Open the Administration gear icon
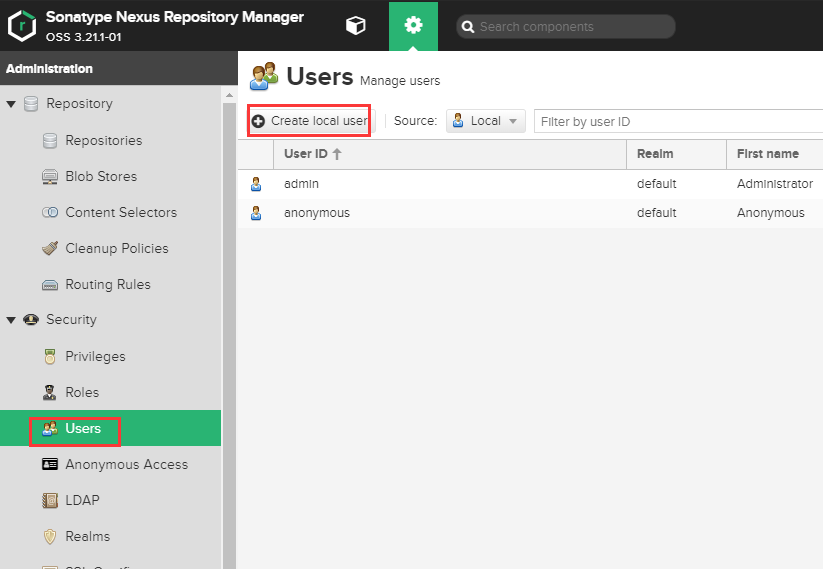The image size is (823, 569). click(x=413, y=25)
